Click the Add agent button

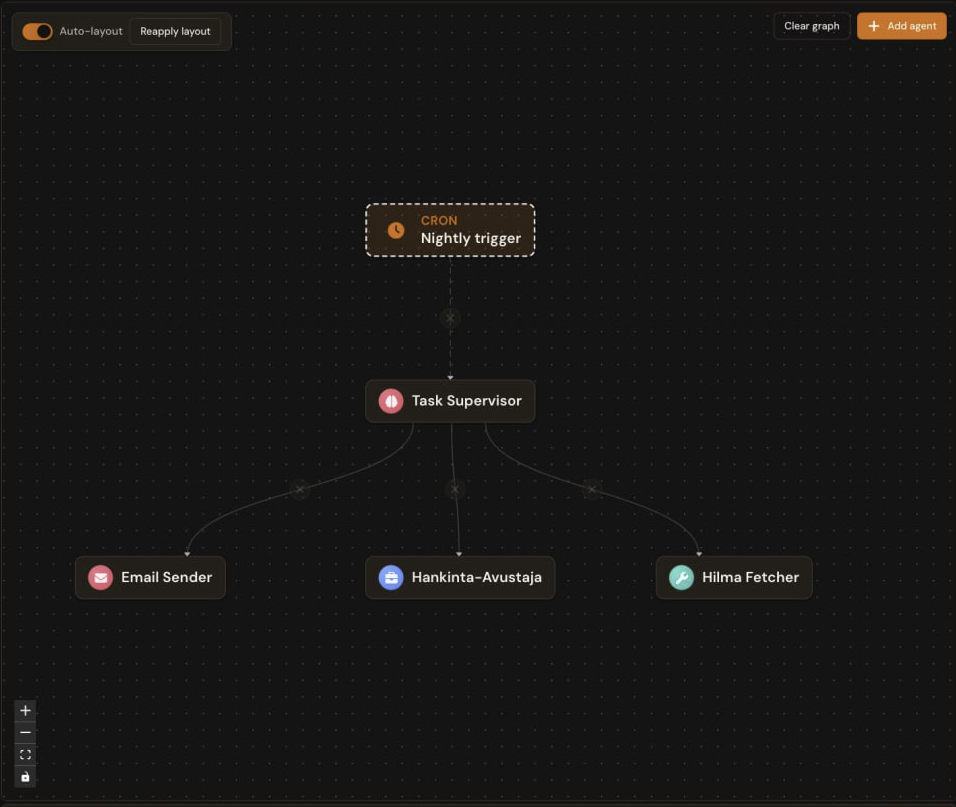(x=901, y=26)
